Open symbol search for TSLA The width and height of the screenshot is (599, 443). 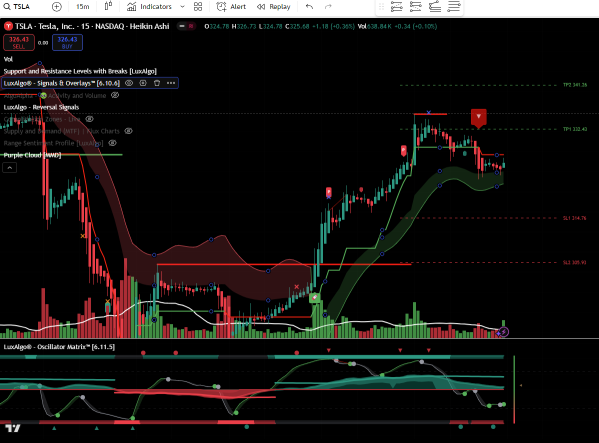pyautogui.click(x=17, y=6)
